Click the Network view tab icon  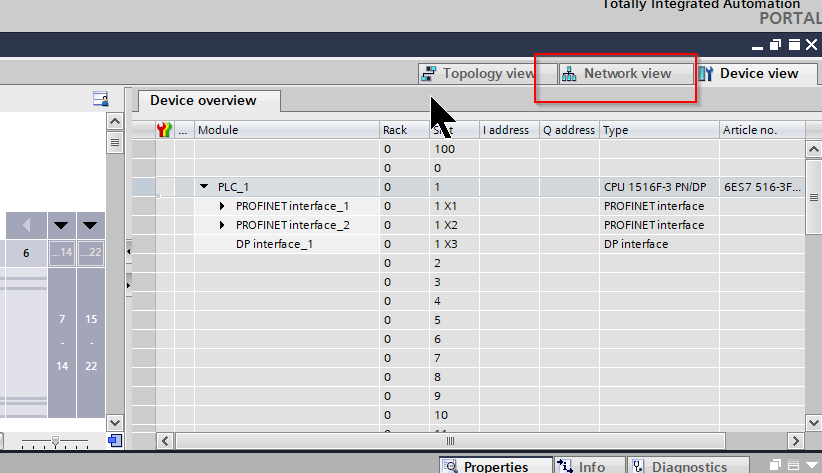pos(569,74)
